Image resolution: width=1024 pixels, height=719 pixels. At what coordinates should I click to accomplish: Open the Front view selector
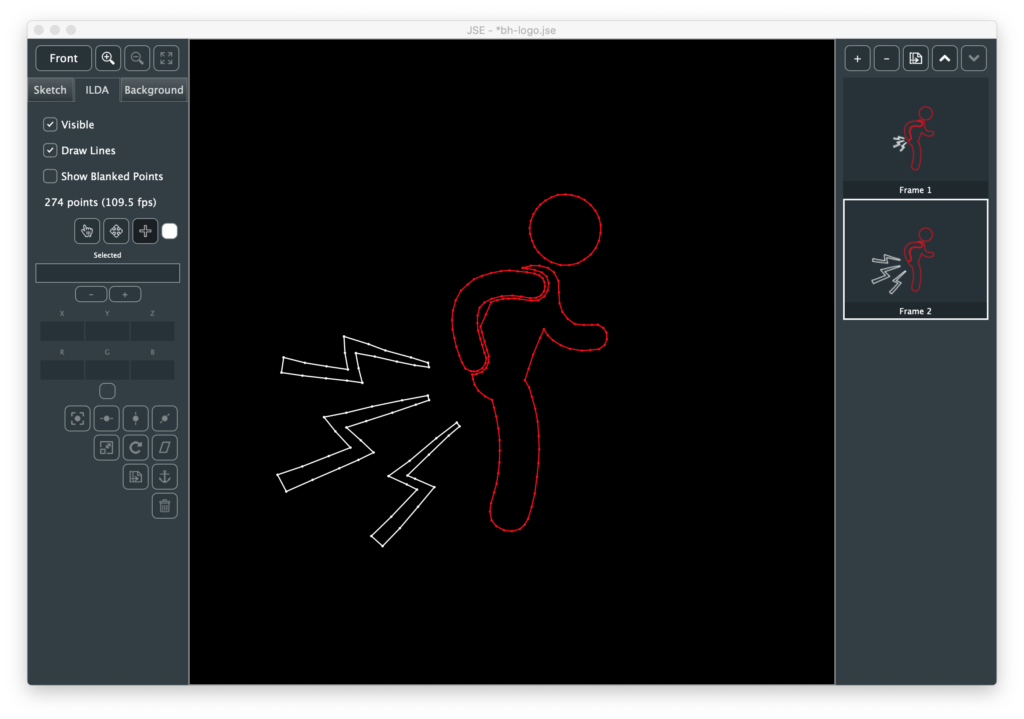point(64,58)
